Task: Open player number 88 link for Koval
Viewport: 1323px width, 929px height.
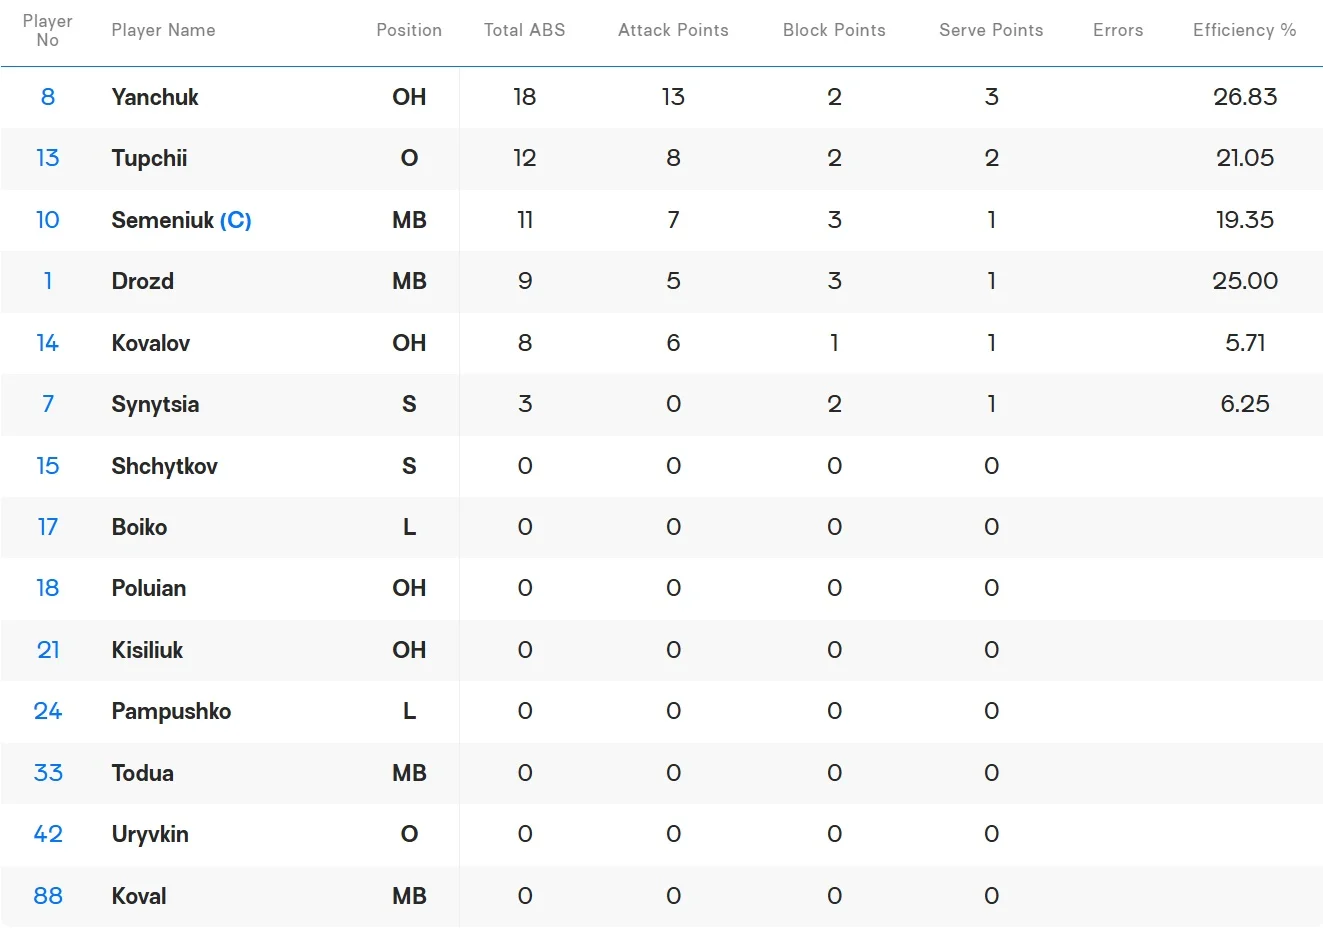Action: 48,896
